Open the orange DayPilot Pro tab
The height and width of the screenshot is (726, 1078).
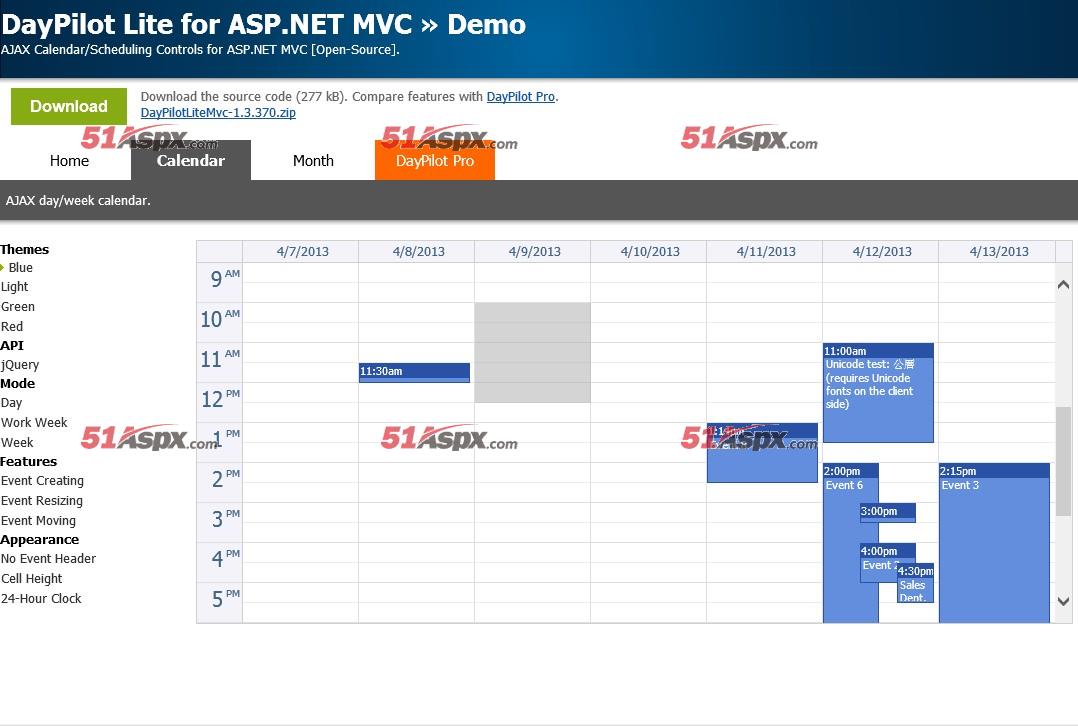click(x=434, y=161)
